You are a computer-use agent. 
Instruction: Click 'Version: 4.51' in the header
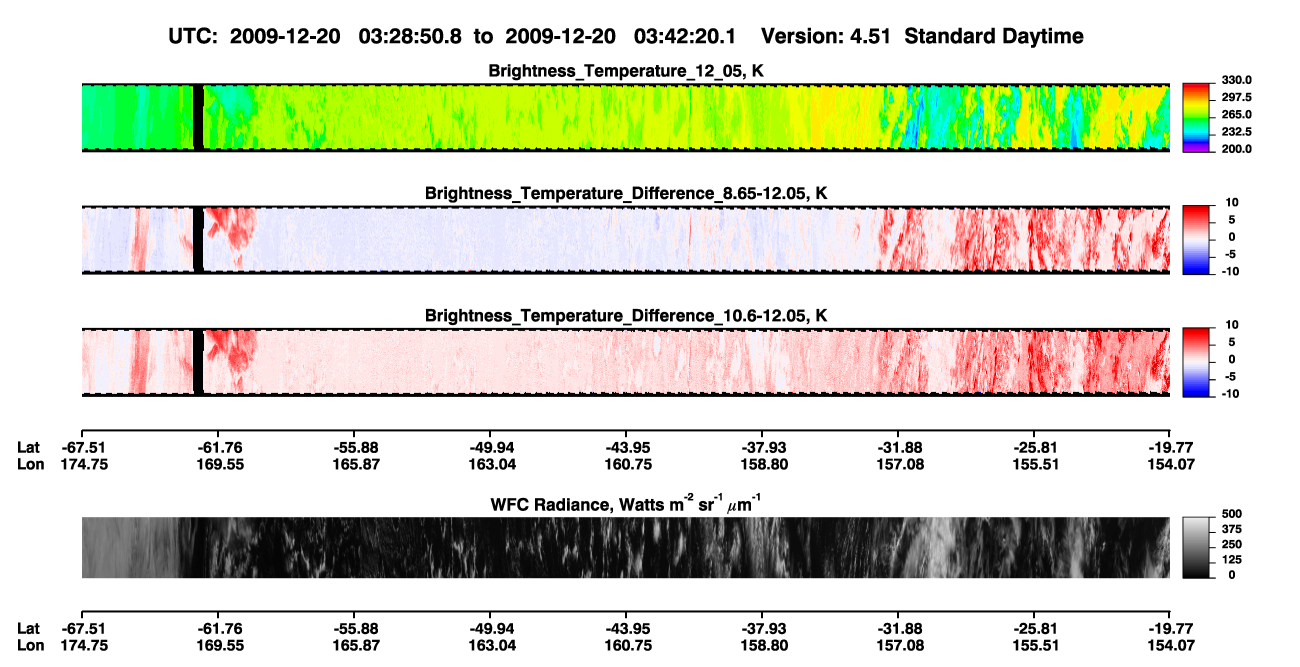(x=824, y=36)
